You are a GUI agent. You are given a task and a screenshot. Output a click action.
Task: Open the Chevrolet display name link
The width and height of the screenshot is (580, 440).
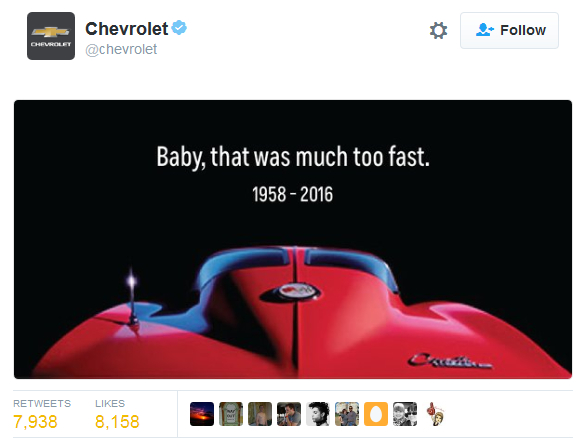pyautogui.click(x=127, y=29)
